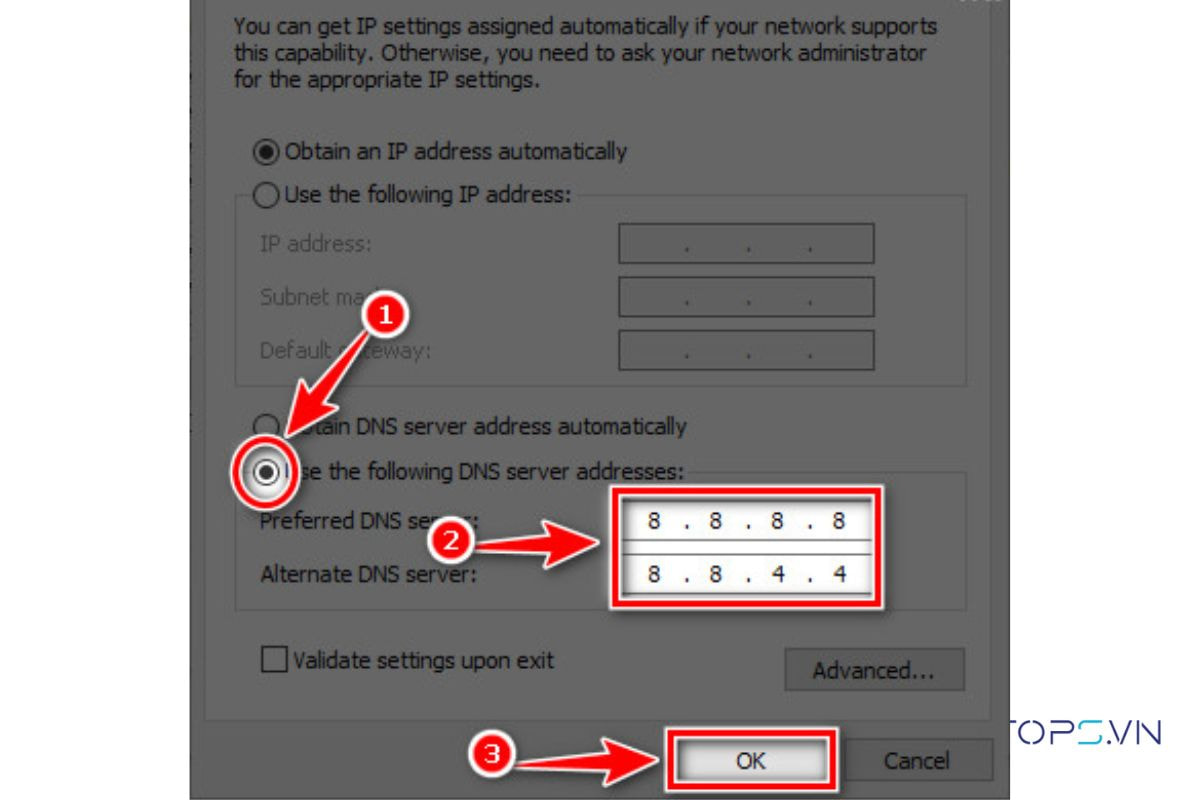Click the last octet of Alternate DNS server

[x=840, y=574]
